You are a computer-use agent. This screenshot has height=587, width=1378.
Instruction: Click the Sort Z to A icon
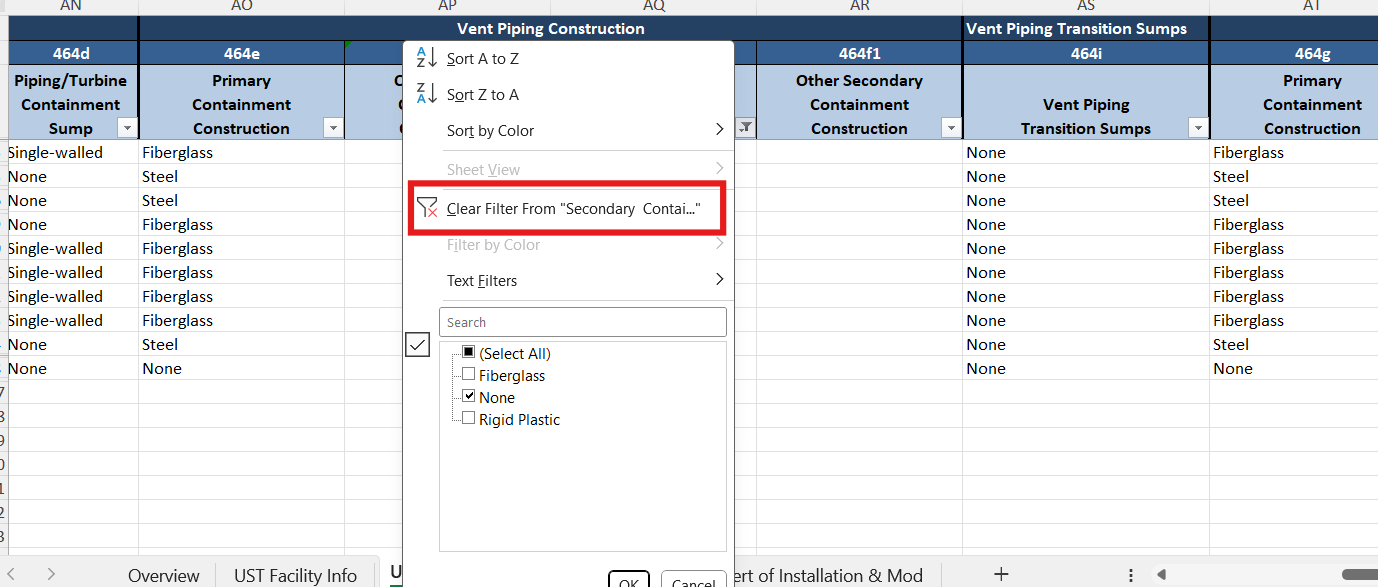[x=426, y=94]
